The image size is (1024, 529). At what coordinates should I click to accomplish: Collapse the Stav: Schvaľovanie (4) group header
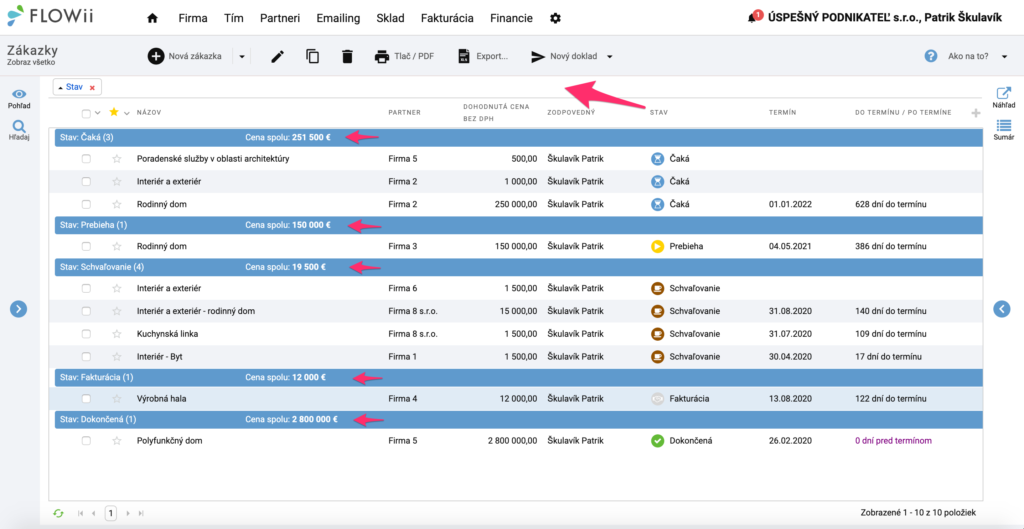tap(519, 267)
